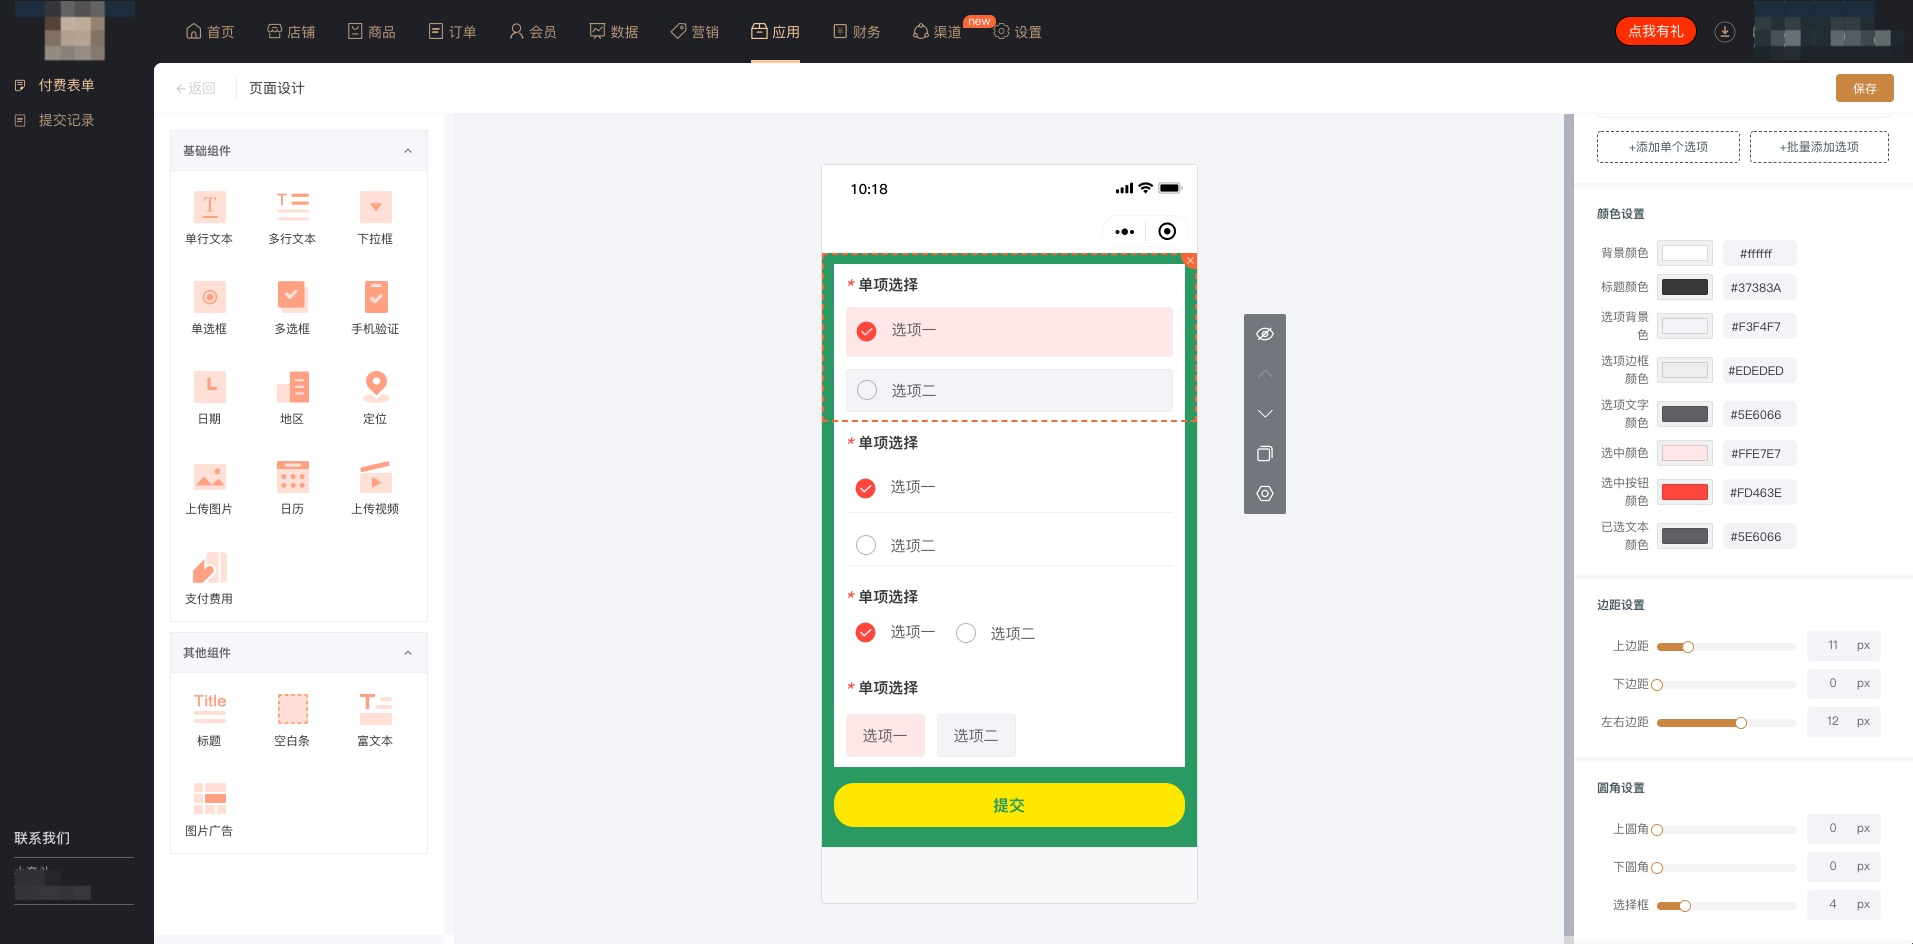This screenshot has height=944, width=1913.
Task: Open the 商品 menu
Action: (371, 32)
